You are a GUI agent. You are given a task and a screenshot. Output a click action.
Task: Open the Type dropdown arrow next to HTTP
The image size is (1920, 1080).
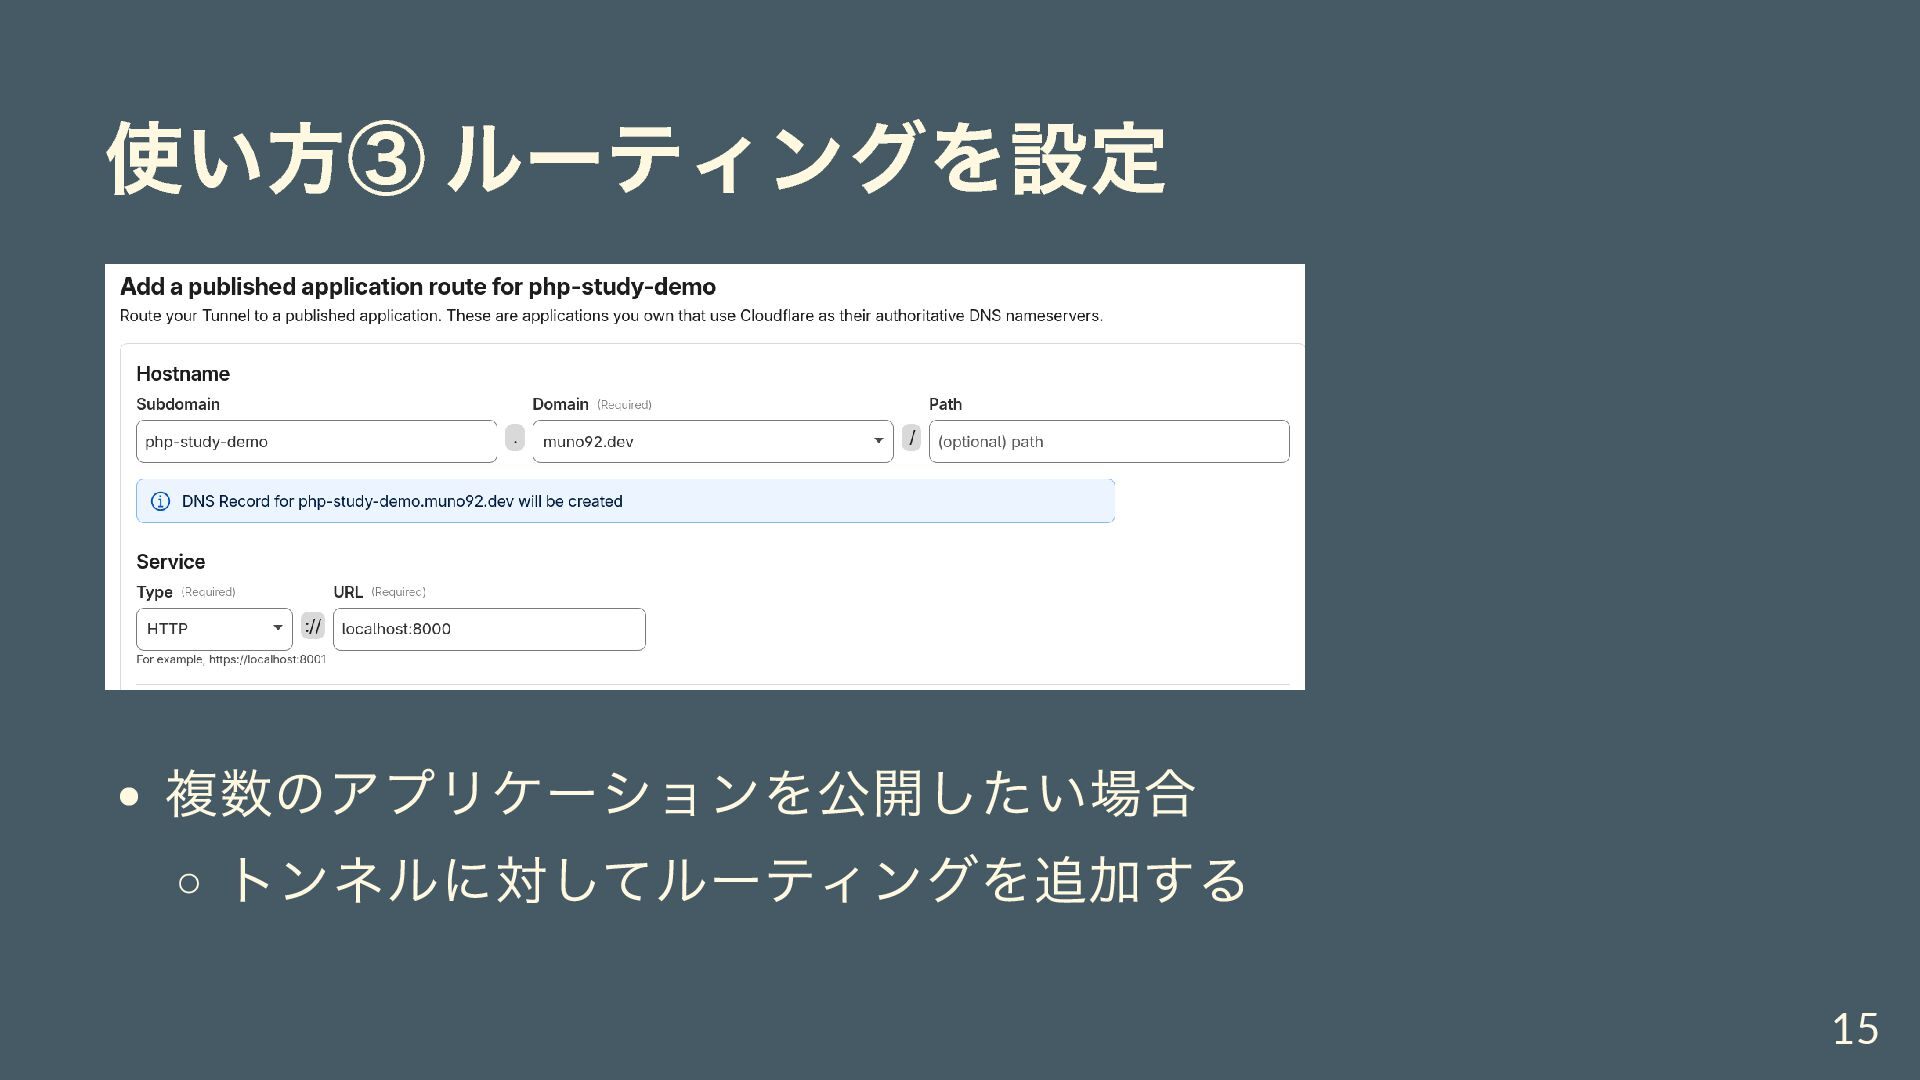click(x=277, y=628)
